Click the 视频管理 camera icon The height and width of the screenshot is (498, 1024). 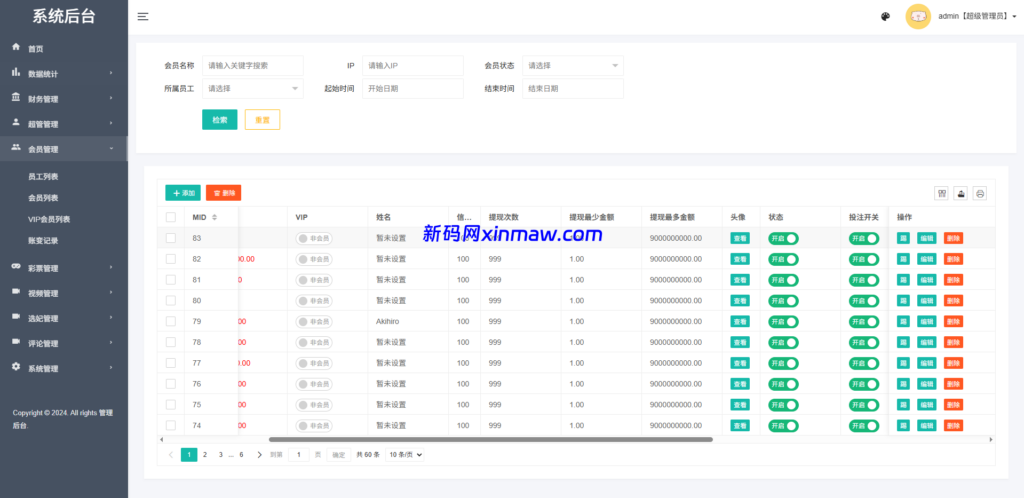pyautogui.click(x=16, y=292)
